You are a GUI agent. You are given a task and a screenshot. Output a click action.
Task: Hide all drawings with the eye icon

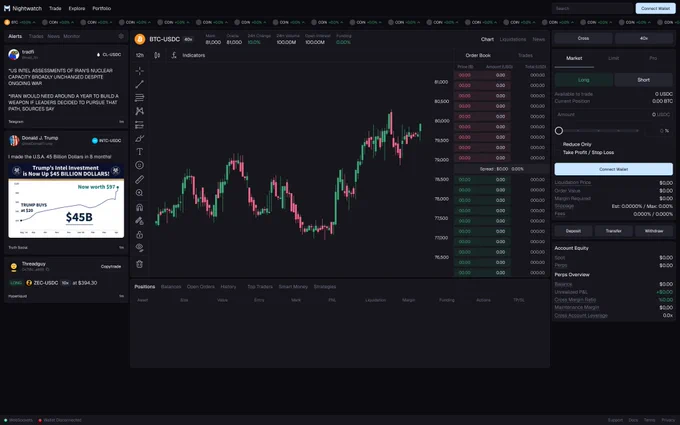click(139, 248)
